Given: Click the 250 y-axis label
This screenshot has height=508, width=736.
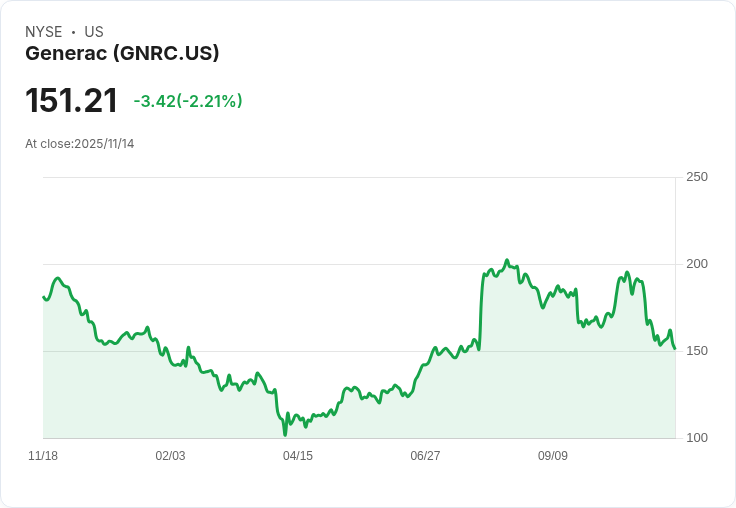Looking at the screenshot, I should (x=697, y=177).
